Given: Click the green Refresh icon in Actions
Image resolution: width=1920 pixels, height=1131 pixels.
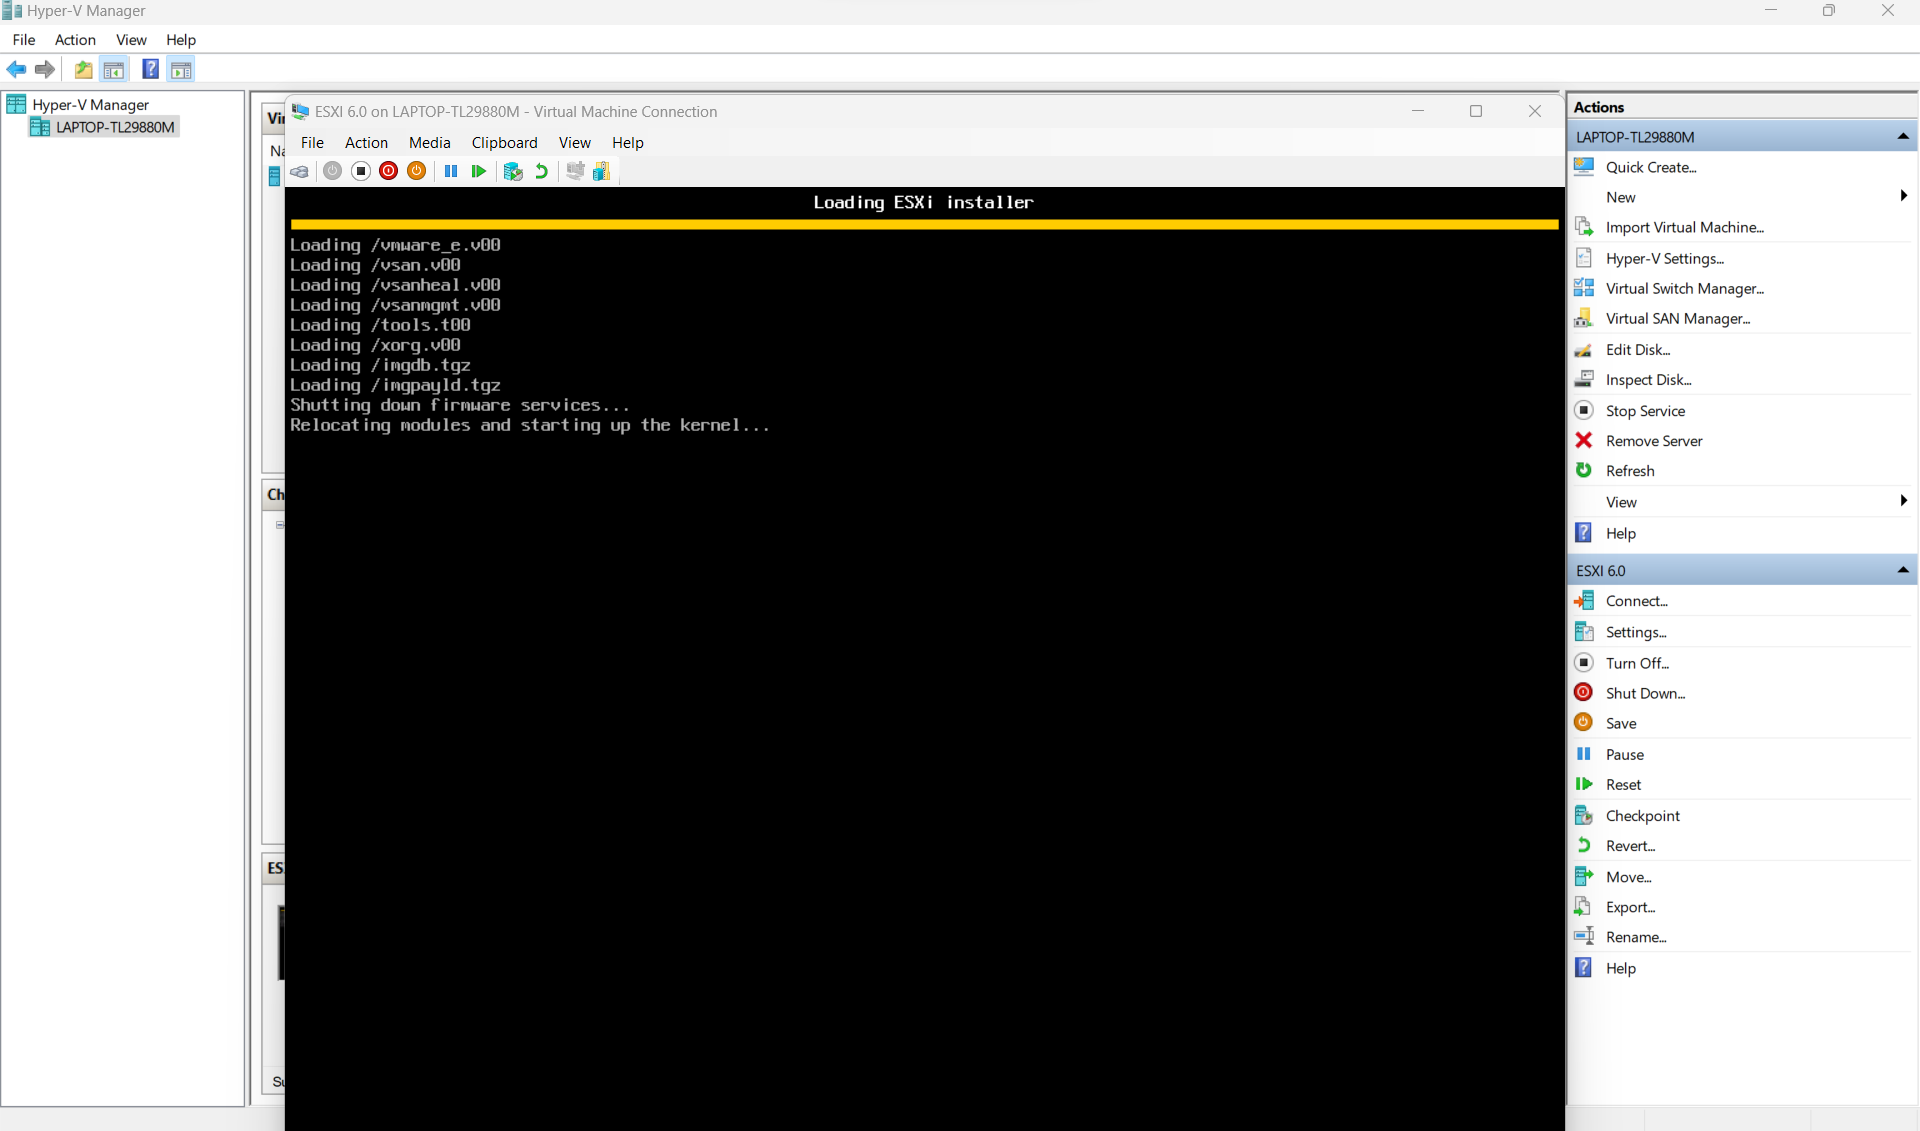Looking at the screenshot, I should pyautogui.click(x=1584, y=470).
